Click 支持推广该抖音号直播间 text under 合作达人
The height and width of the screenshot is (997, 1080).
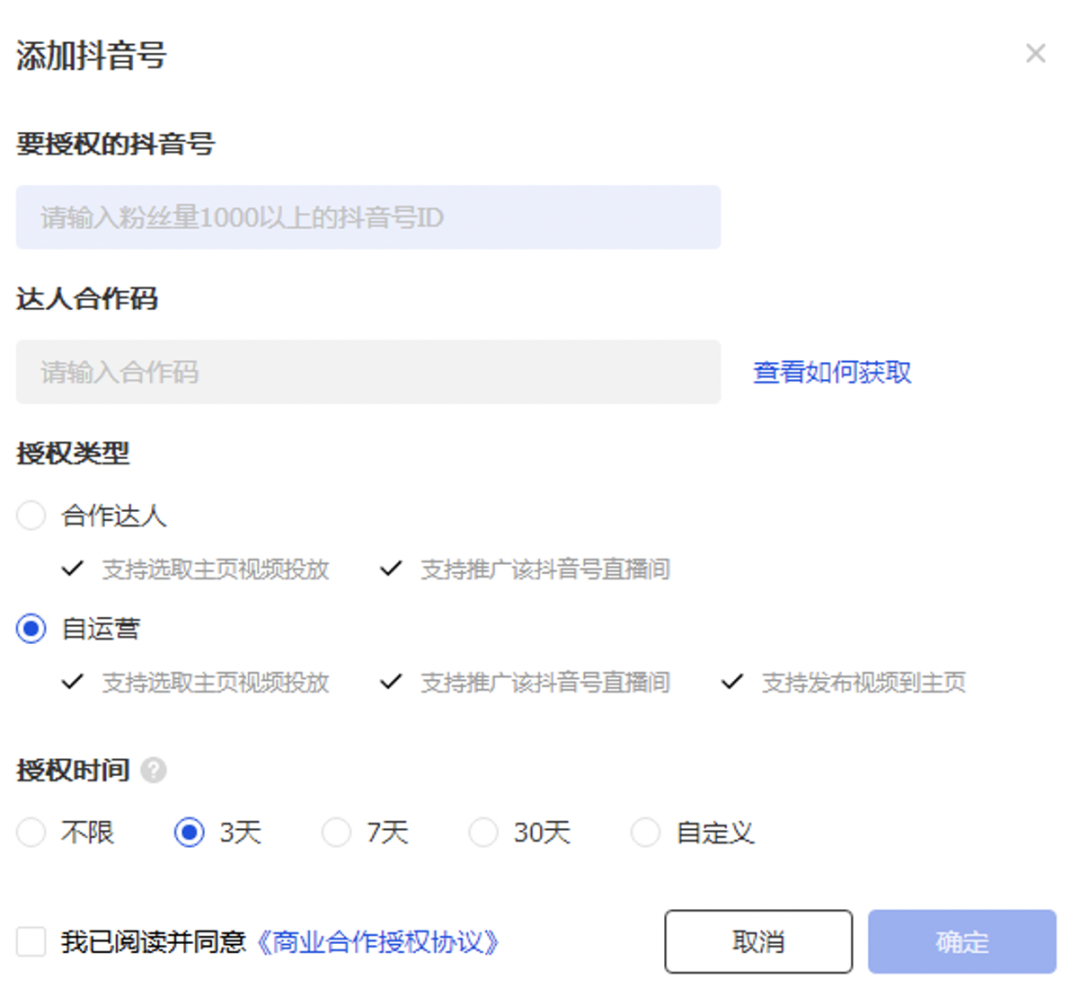click(546, 569)
